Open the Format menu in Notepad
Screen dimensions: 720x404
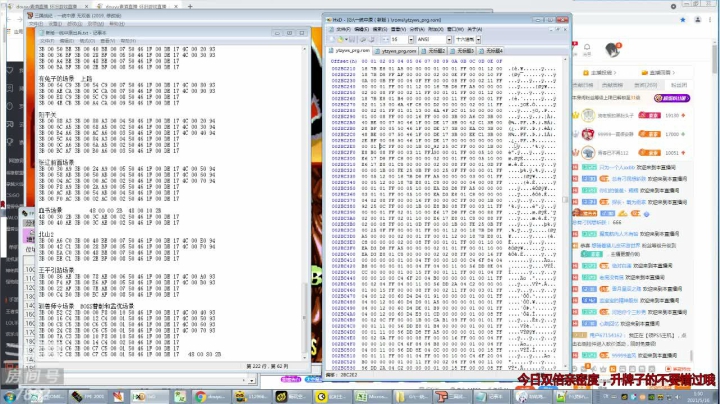(x=87, y=41)
